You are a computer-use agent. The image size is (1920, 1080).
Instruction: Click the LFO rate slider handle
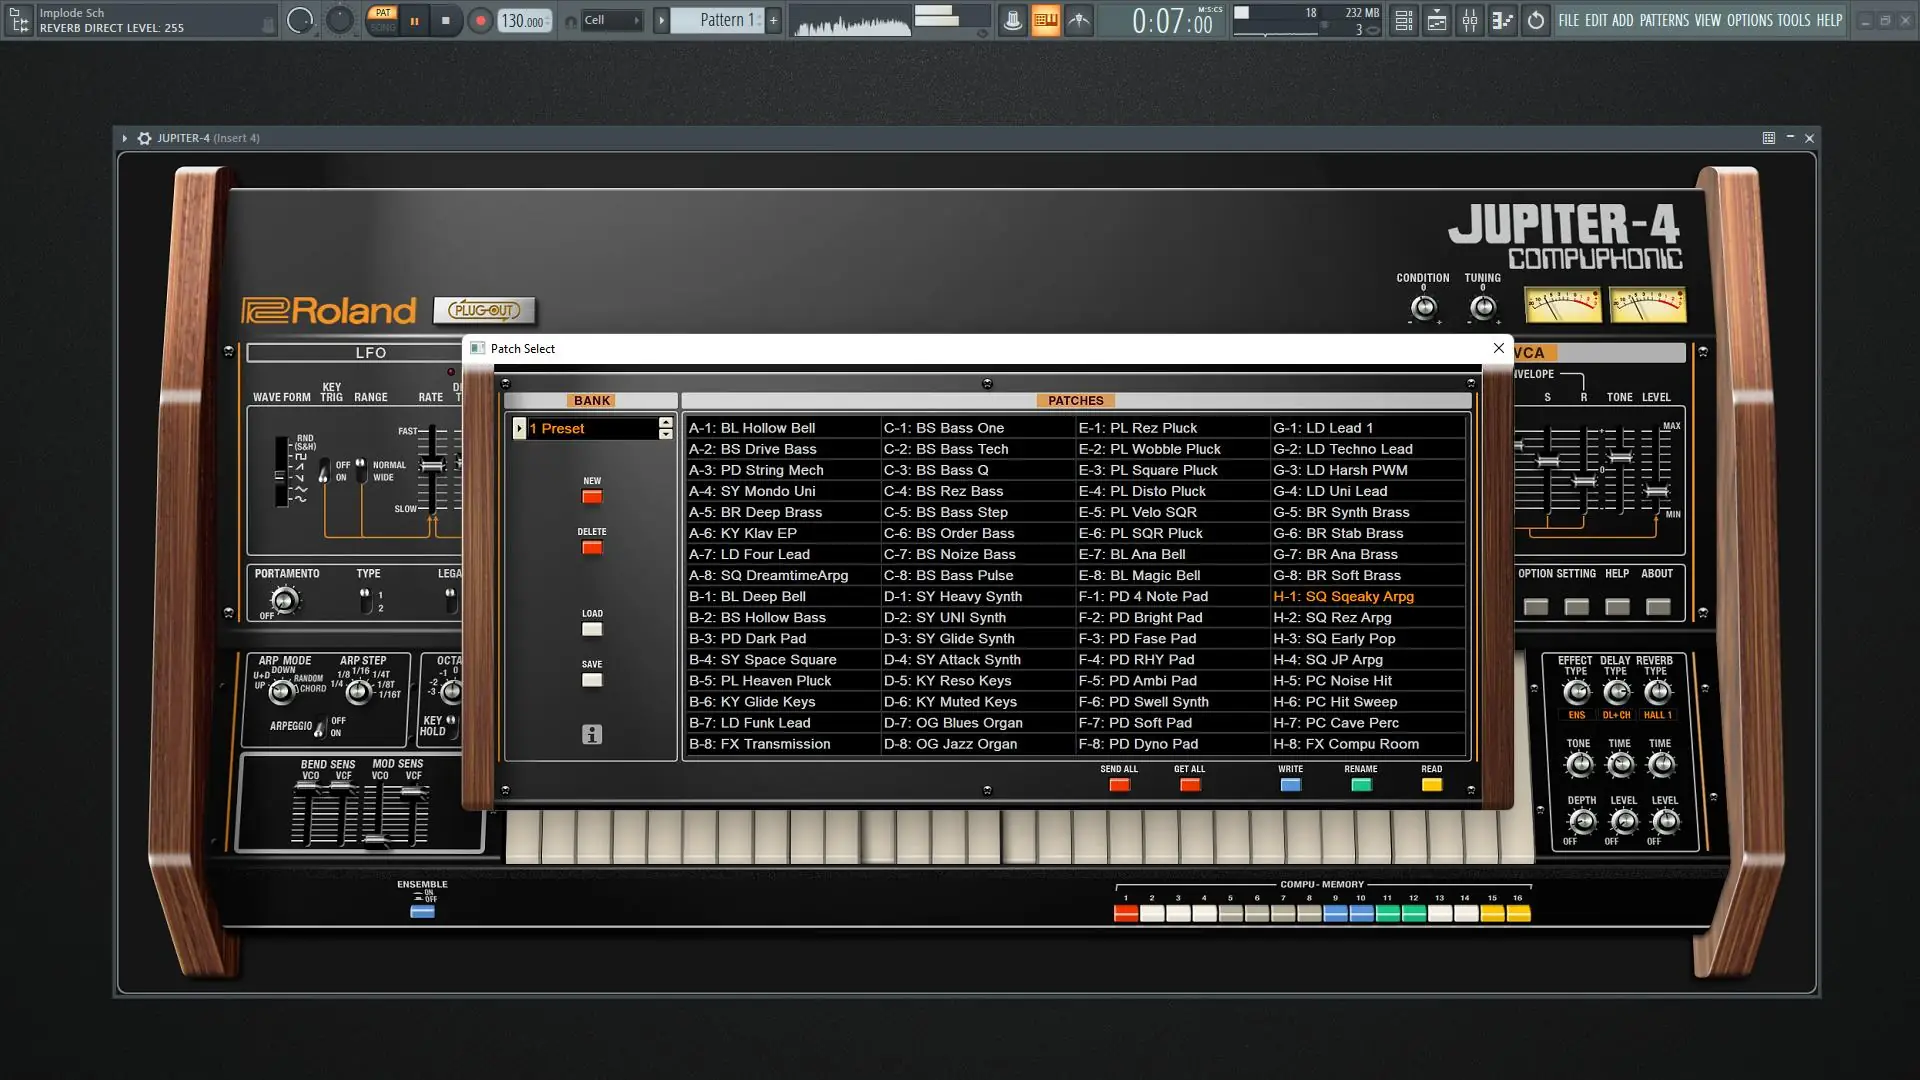432,465
